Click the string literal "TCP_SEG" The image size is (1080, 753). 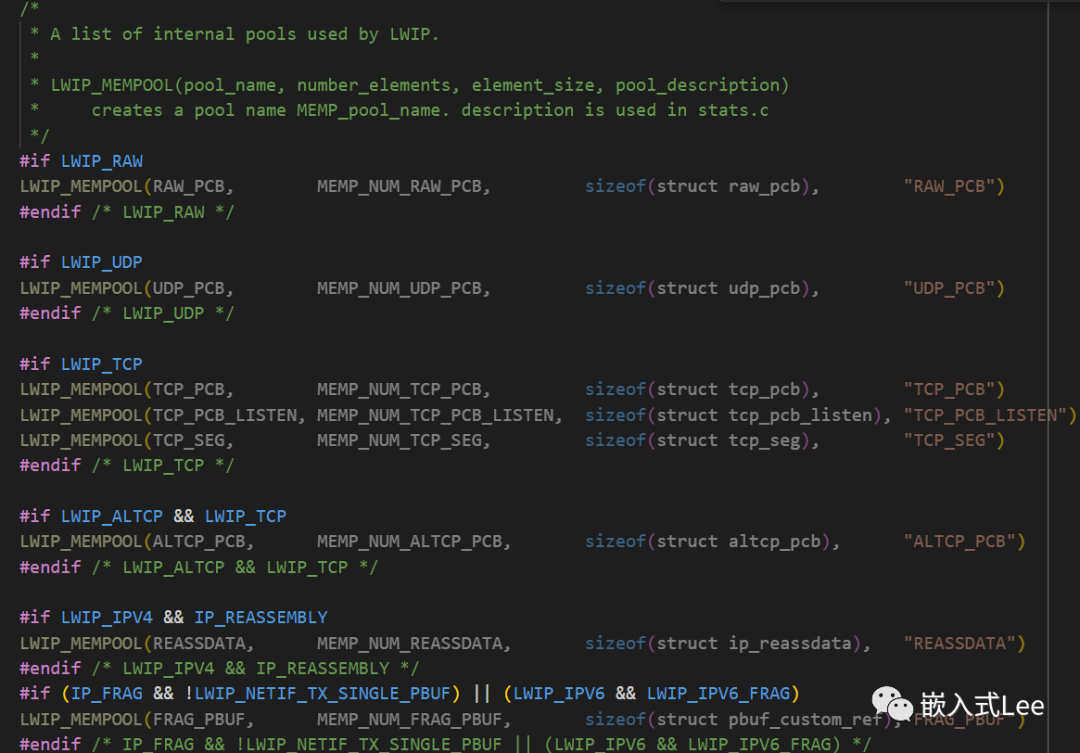point(949,440)
